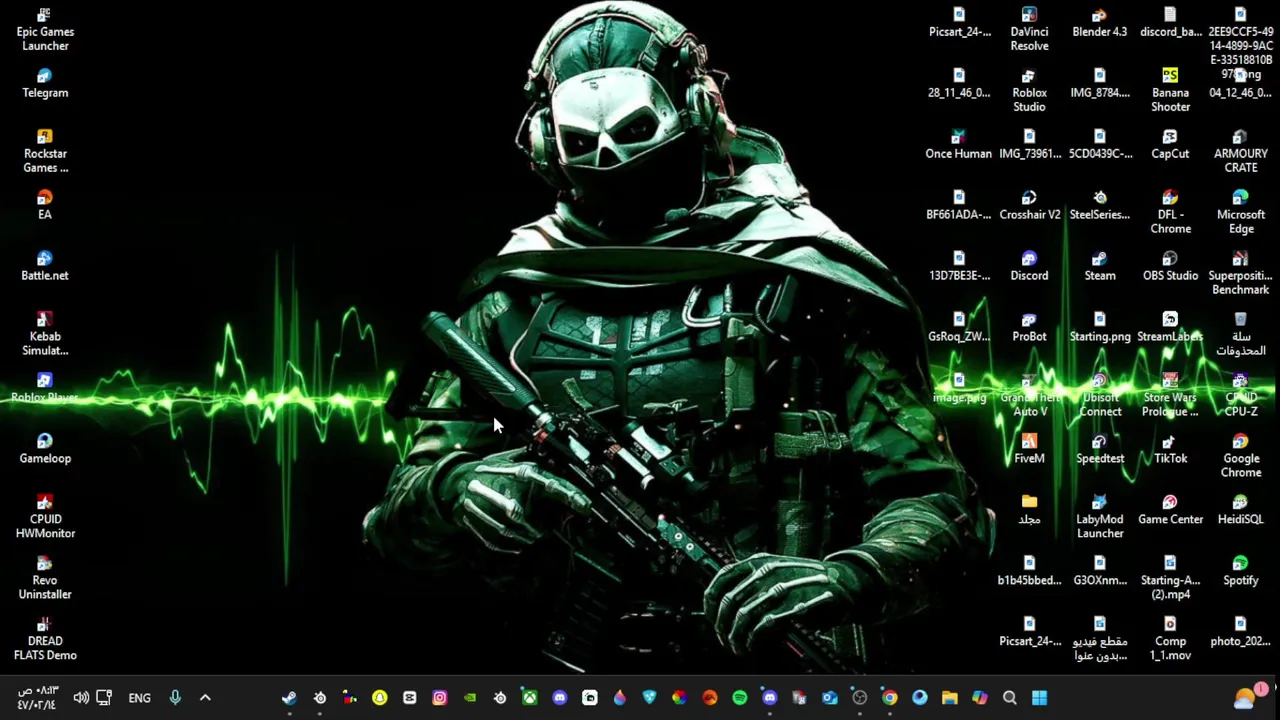Select the Roblox Player desktop icon
The width and height of the screenshot is (1280, 720).
tap(45, 389)
